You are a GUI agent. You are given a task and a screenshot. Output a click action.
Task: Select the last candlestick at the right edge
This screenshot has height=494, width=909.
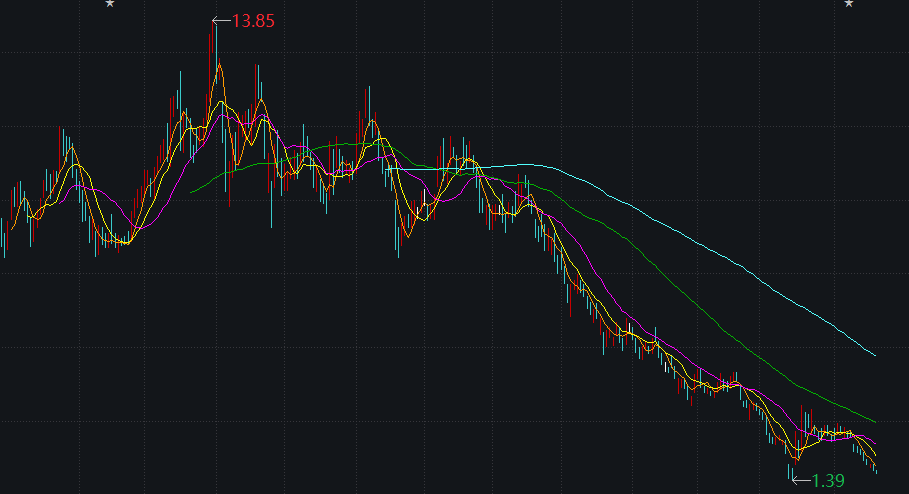876,468
